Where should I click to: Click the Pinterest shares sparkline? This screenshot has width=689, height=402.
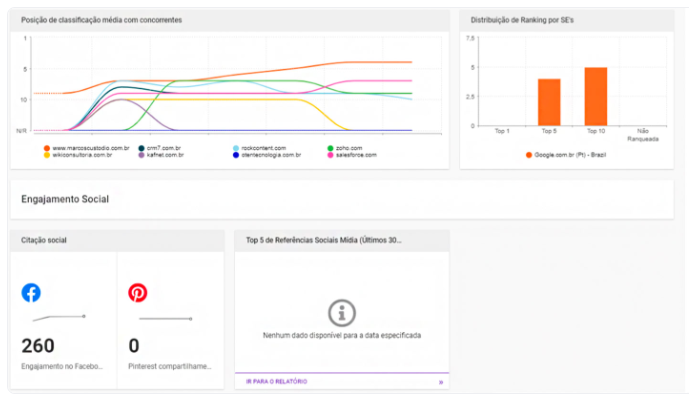click(x=166, y=319)
